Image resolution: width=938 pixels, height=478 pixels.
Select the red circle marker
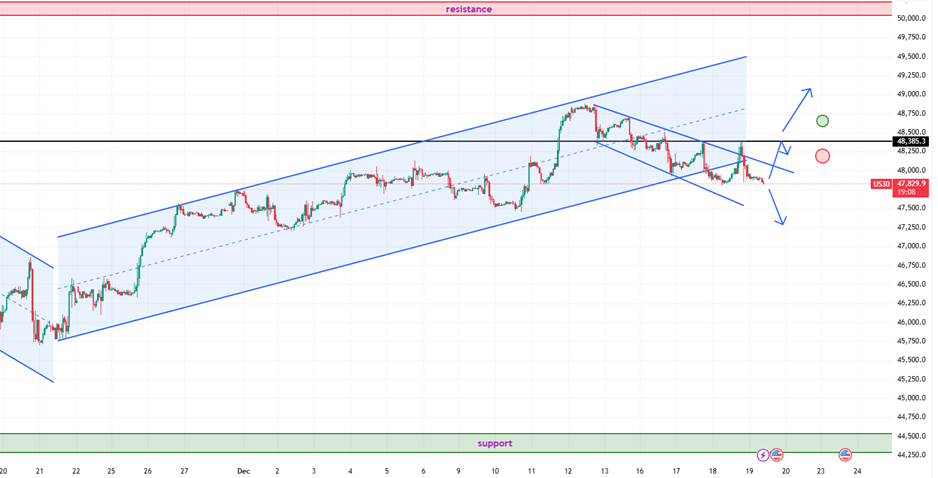point(822,155)
